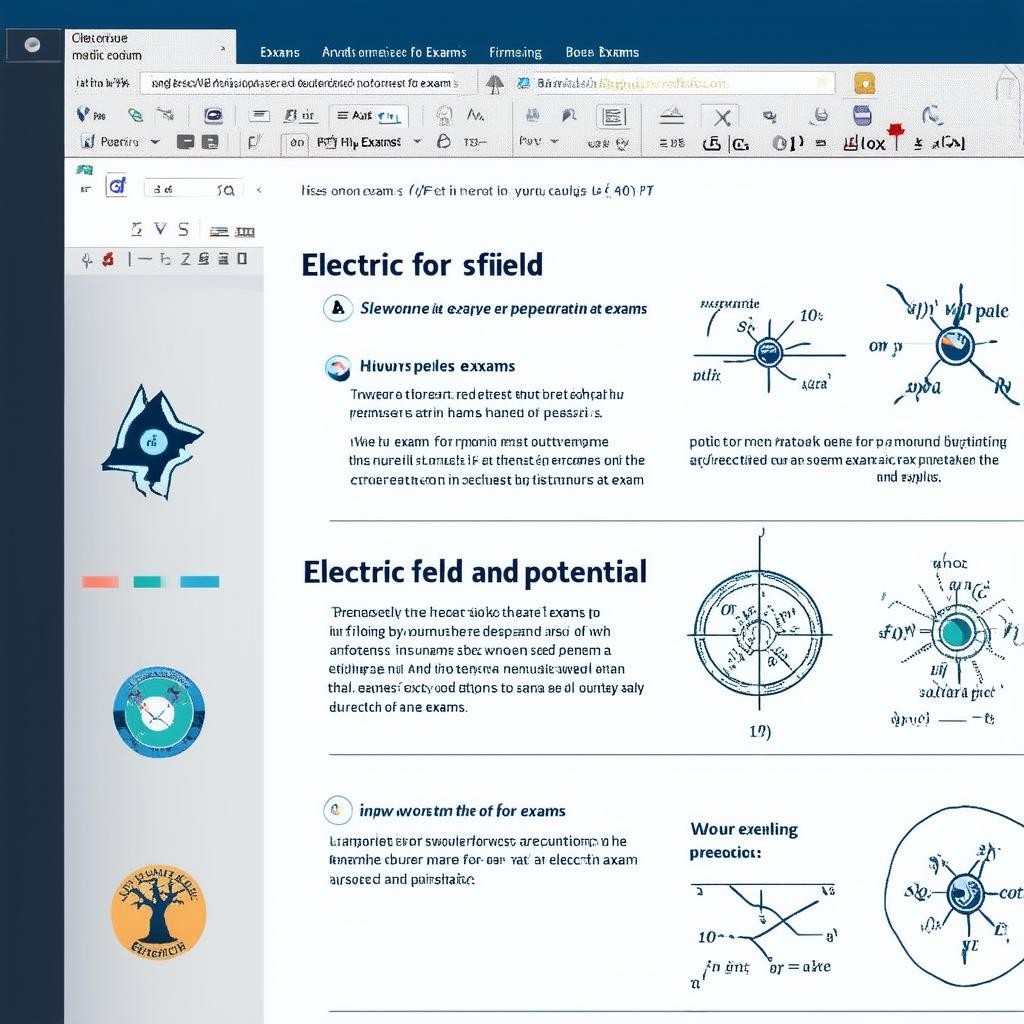This screenshot has height=1024, width=1024.
Task: Click the purple database icon in ribbon
Action: (862, 116)
